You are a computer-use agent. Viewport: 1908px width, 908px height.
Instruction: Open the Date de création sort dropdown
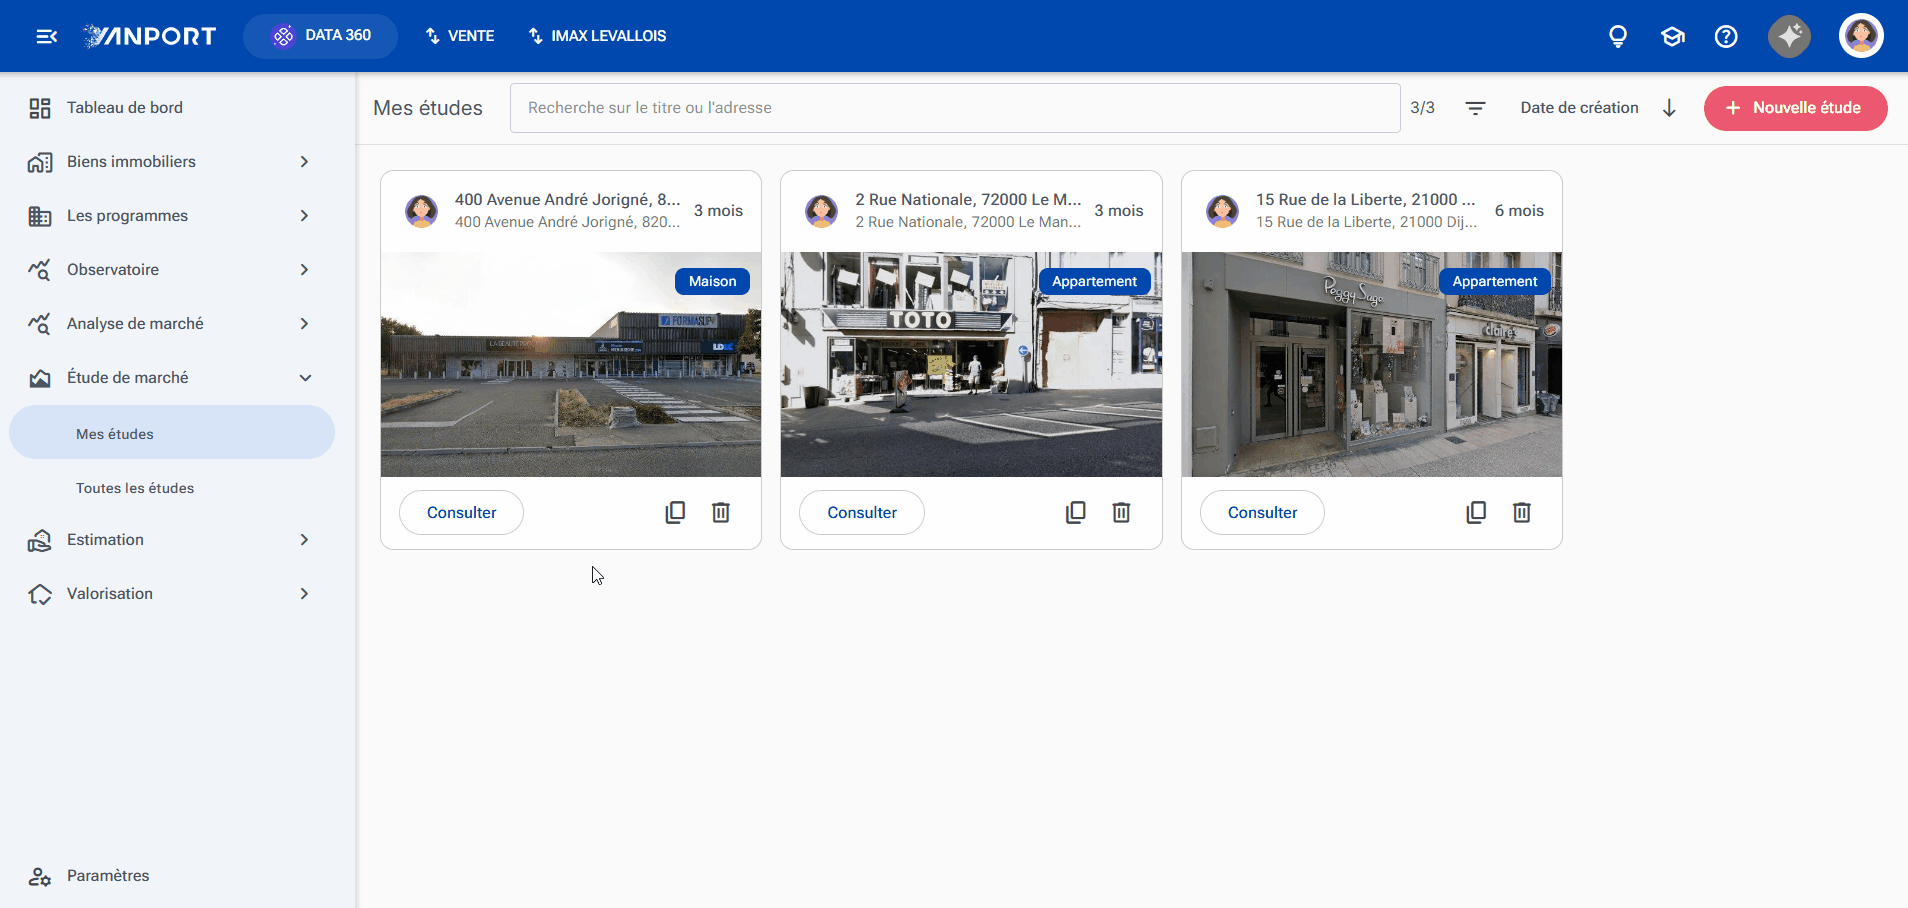pos(1579,108)
